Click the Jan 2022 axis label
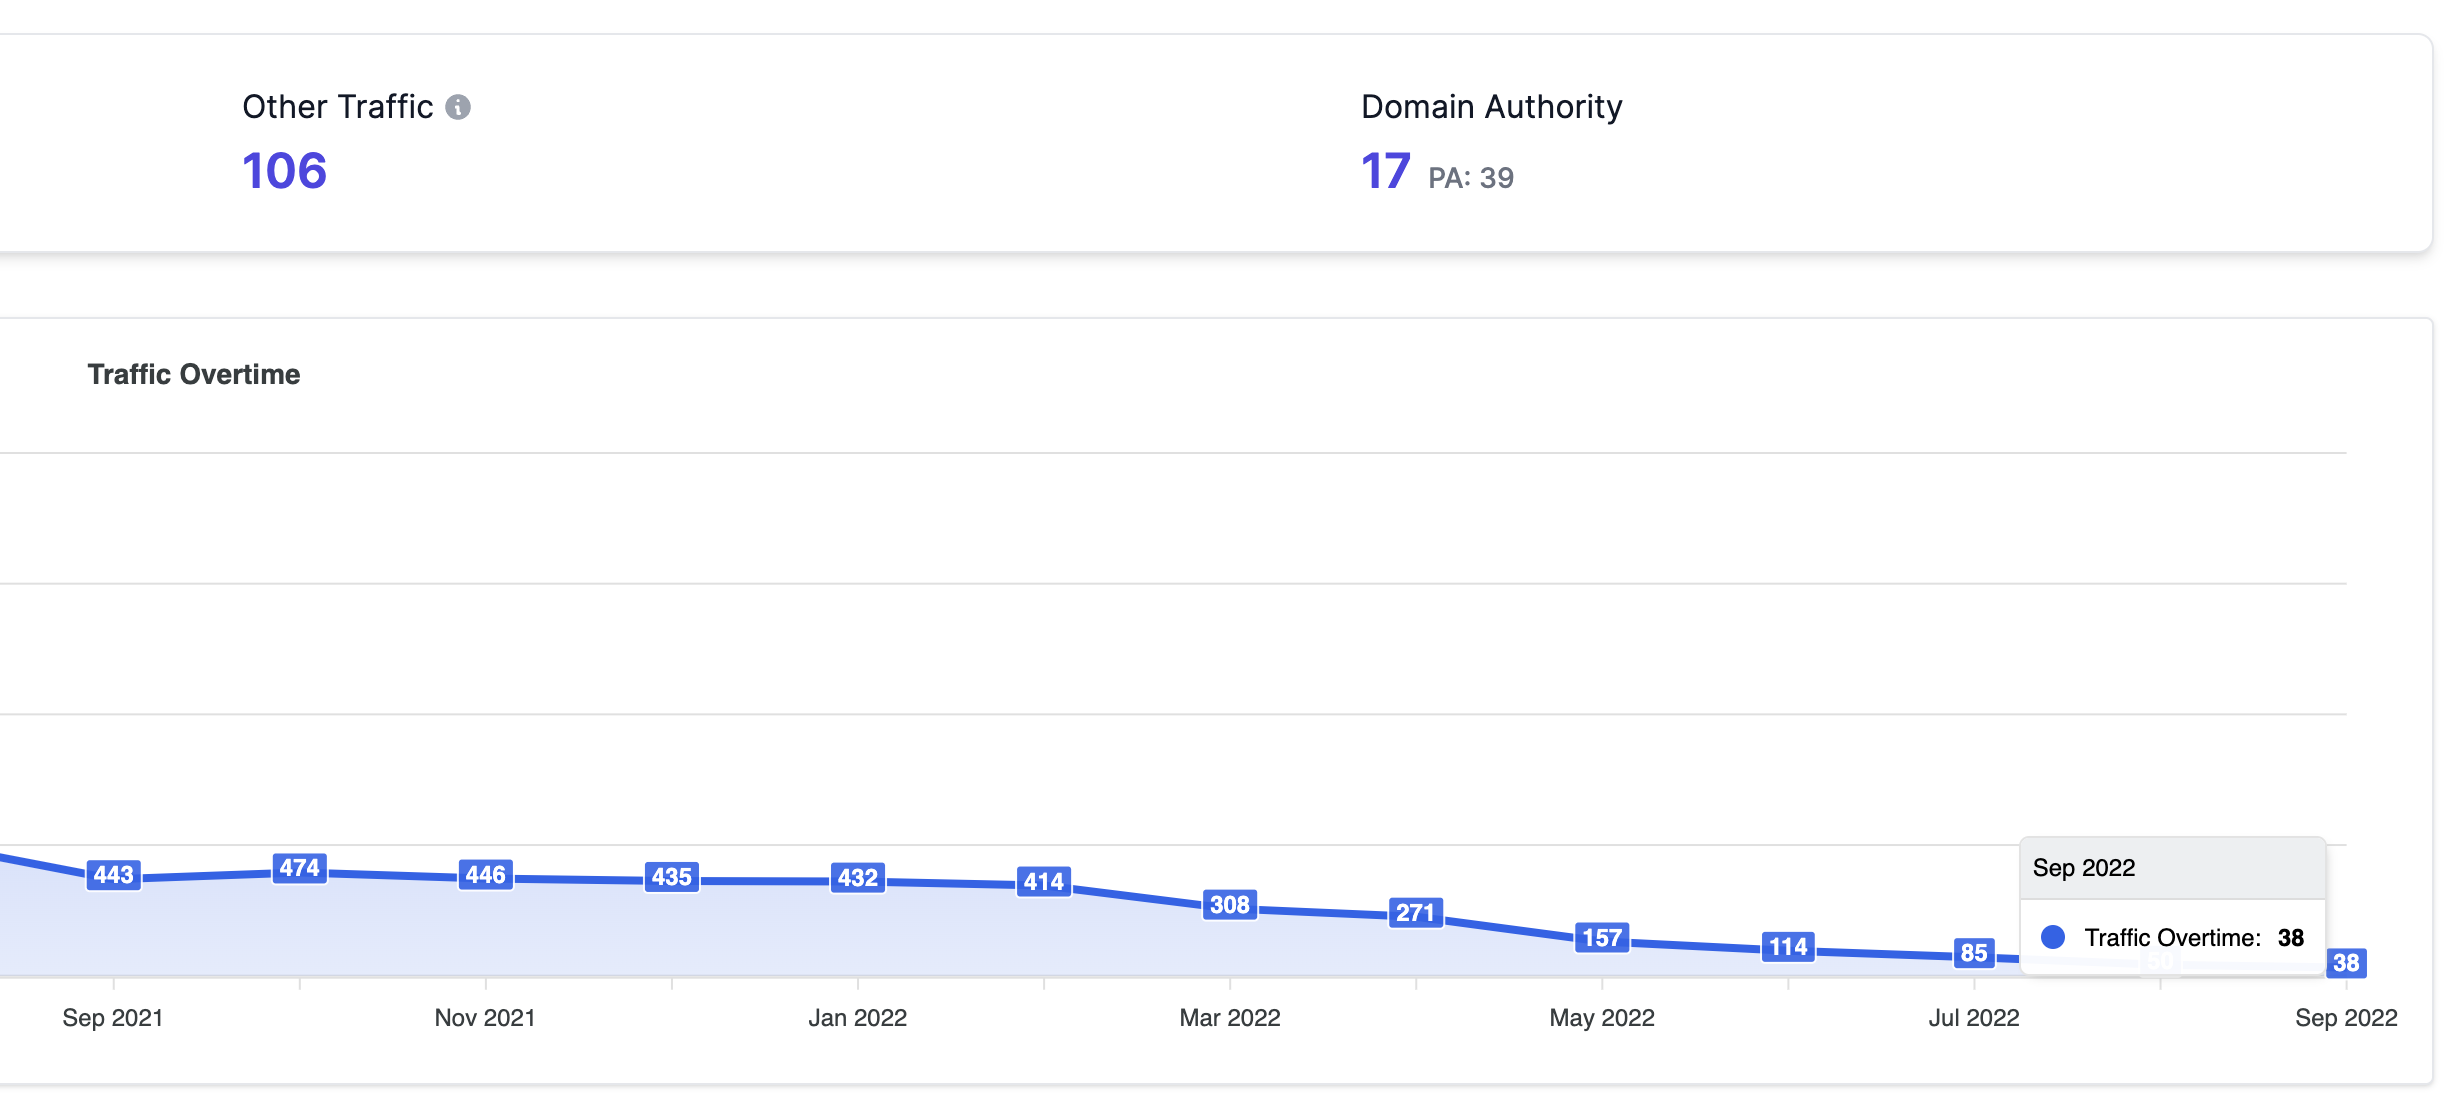 point(858,1018)
